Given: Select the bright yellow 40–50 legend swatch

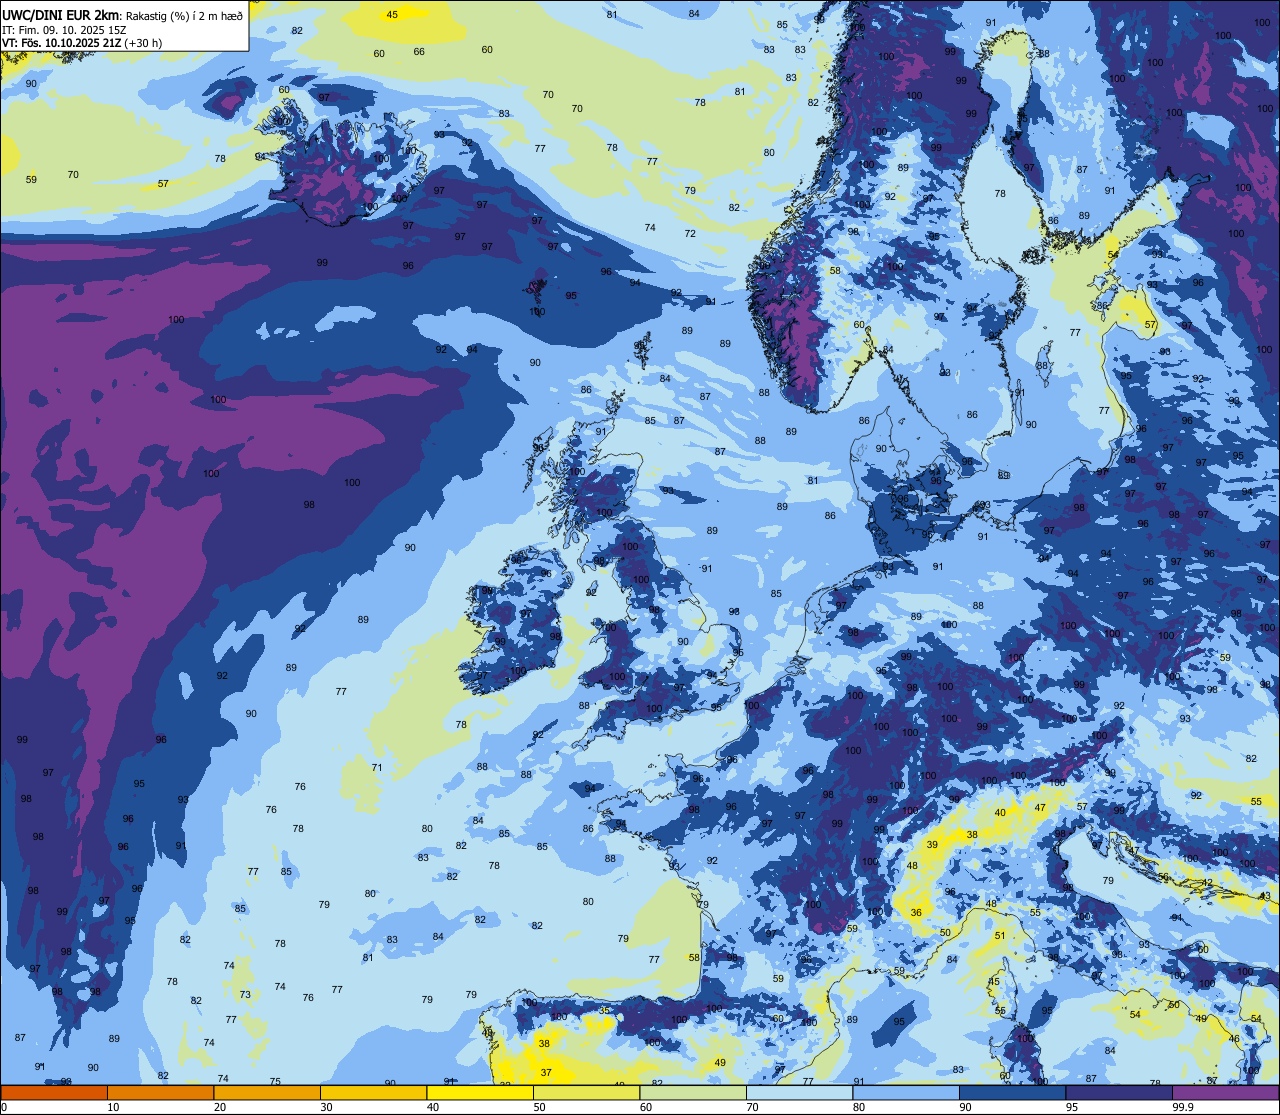Looking at the screenshot, I should click(480, 1093).
